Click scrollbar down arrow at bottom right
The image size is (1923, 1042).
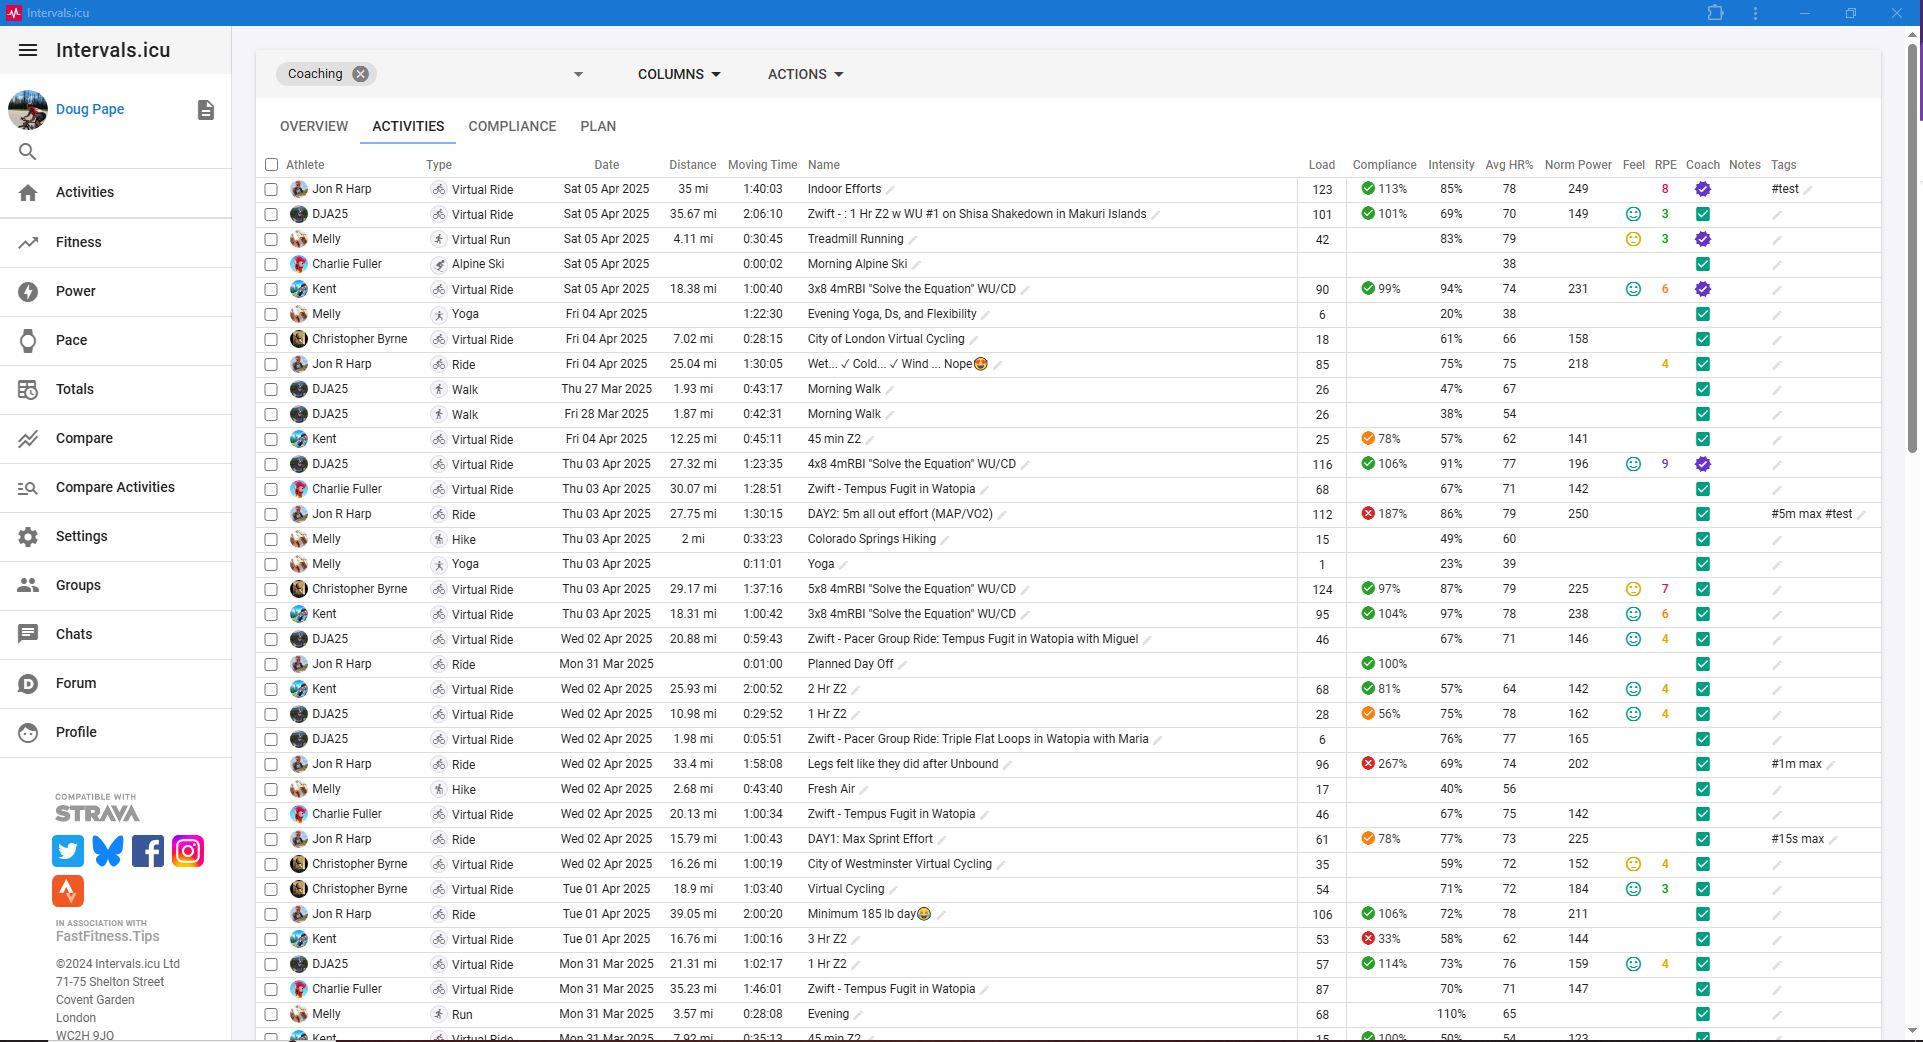1914,1030
